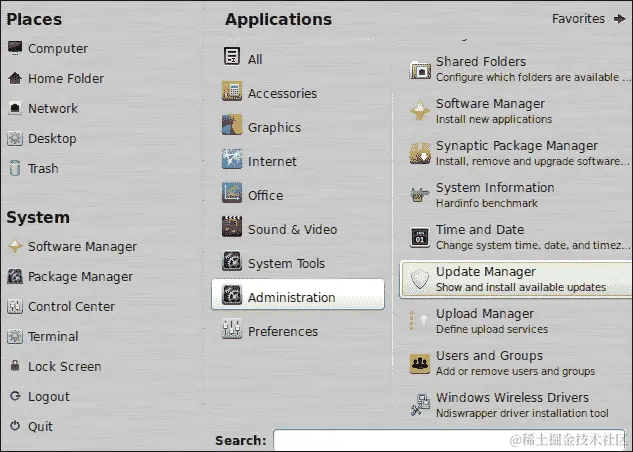Click in the Search input field
633x452 pixels.
[449, 440]
